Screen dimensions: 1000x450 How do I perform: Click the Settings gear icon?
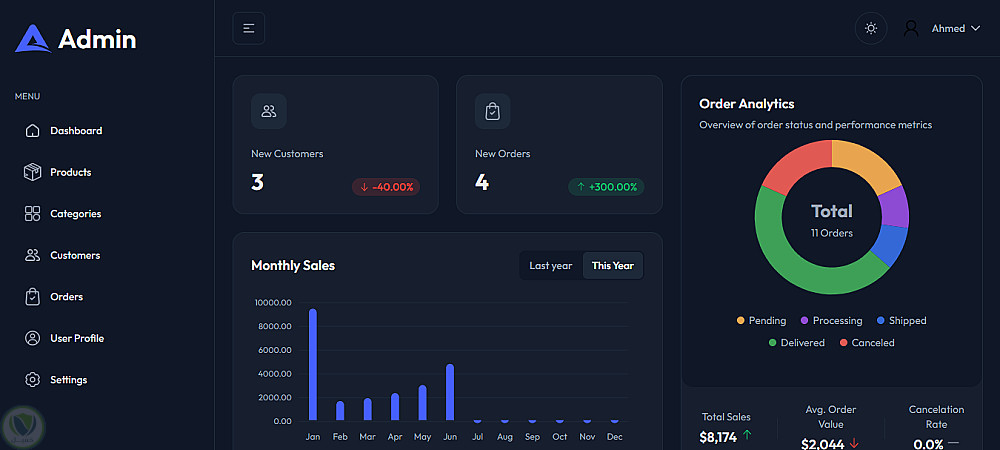[x=33, y=379]
